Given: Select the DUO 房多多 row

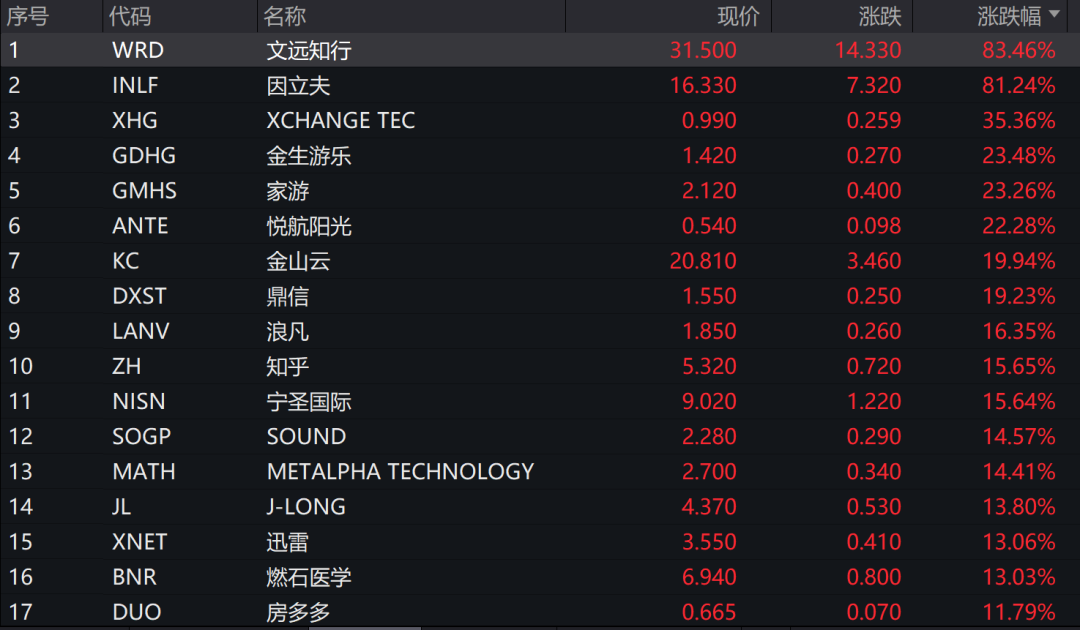Looking at the screenshot, I should (x=540, y=611).
